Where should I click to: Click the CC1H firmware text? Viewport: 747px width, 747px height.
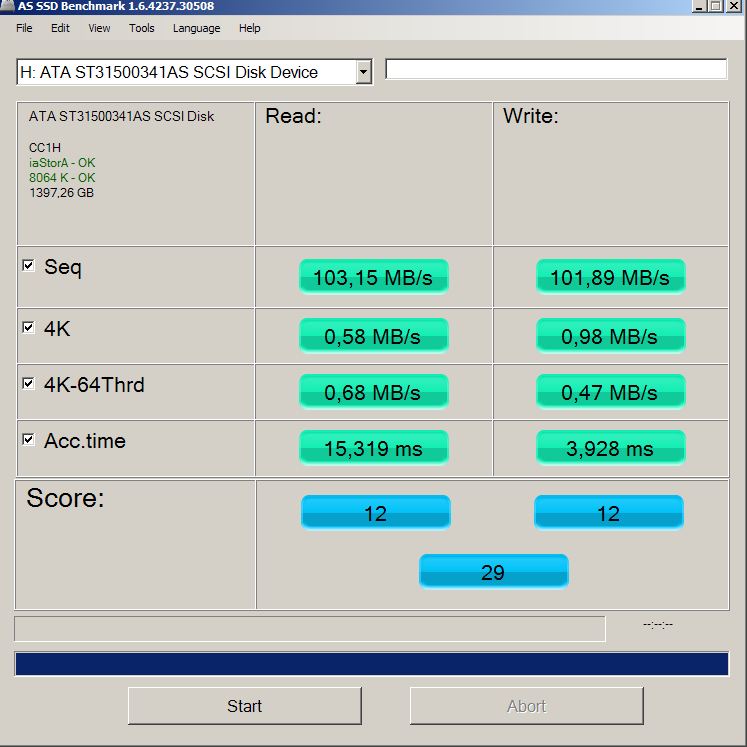pyautogui.click(x=45, y=148)
